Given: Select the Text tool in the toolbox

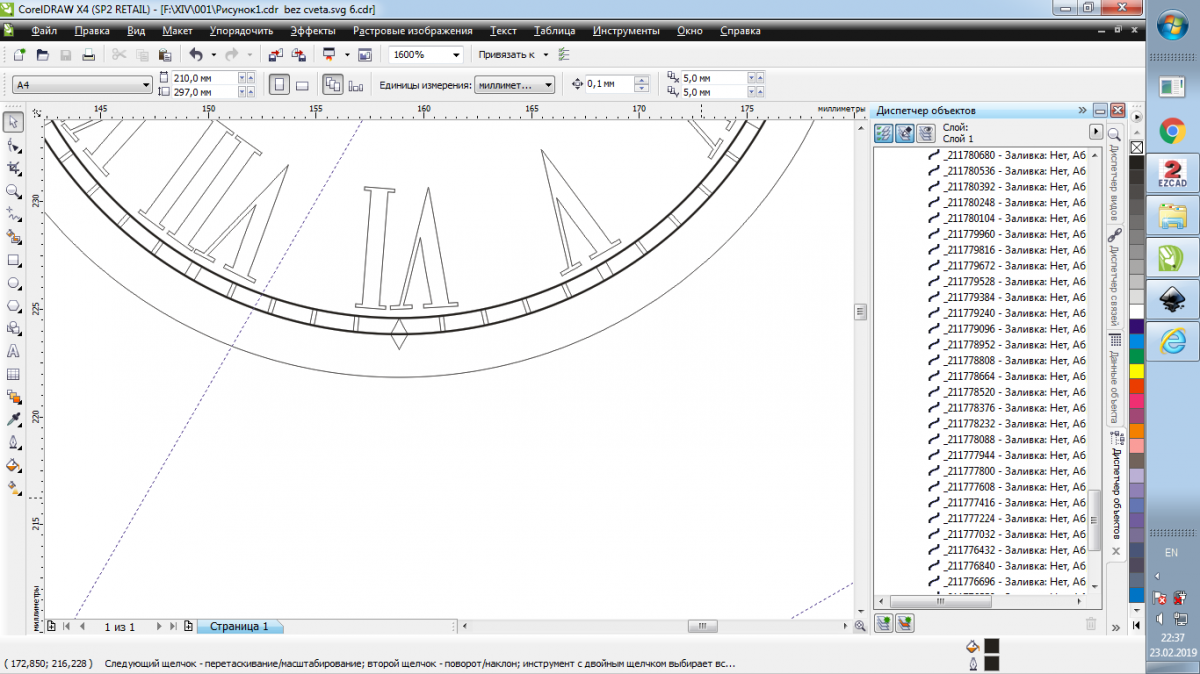Looking at the screenshot, I should point(14,352).
